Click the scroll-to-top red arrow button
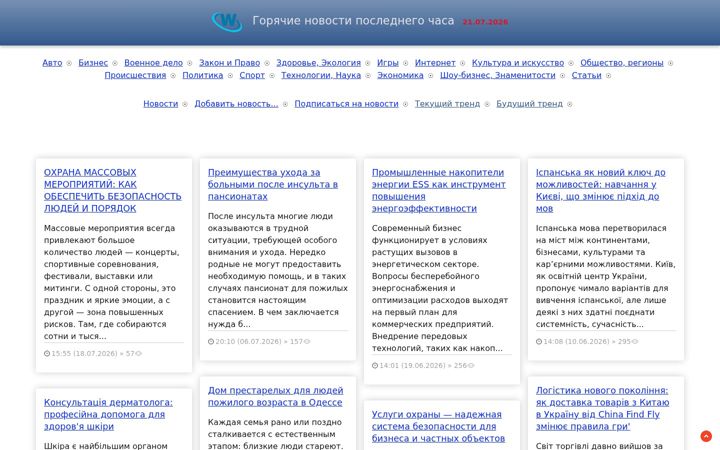 pos(706,436)
